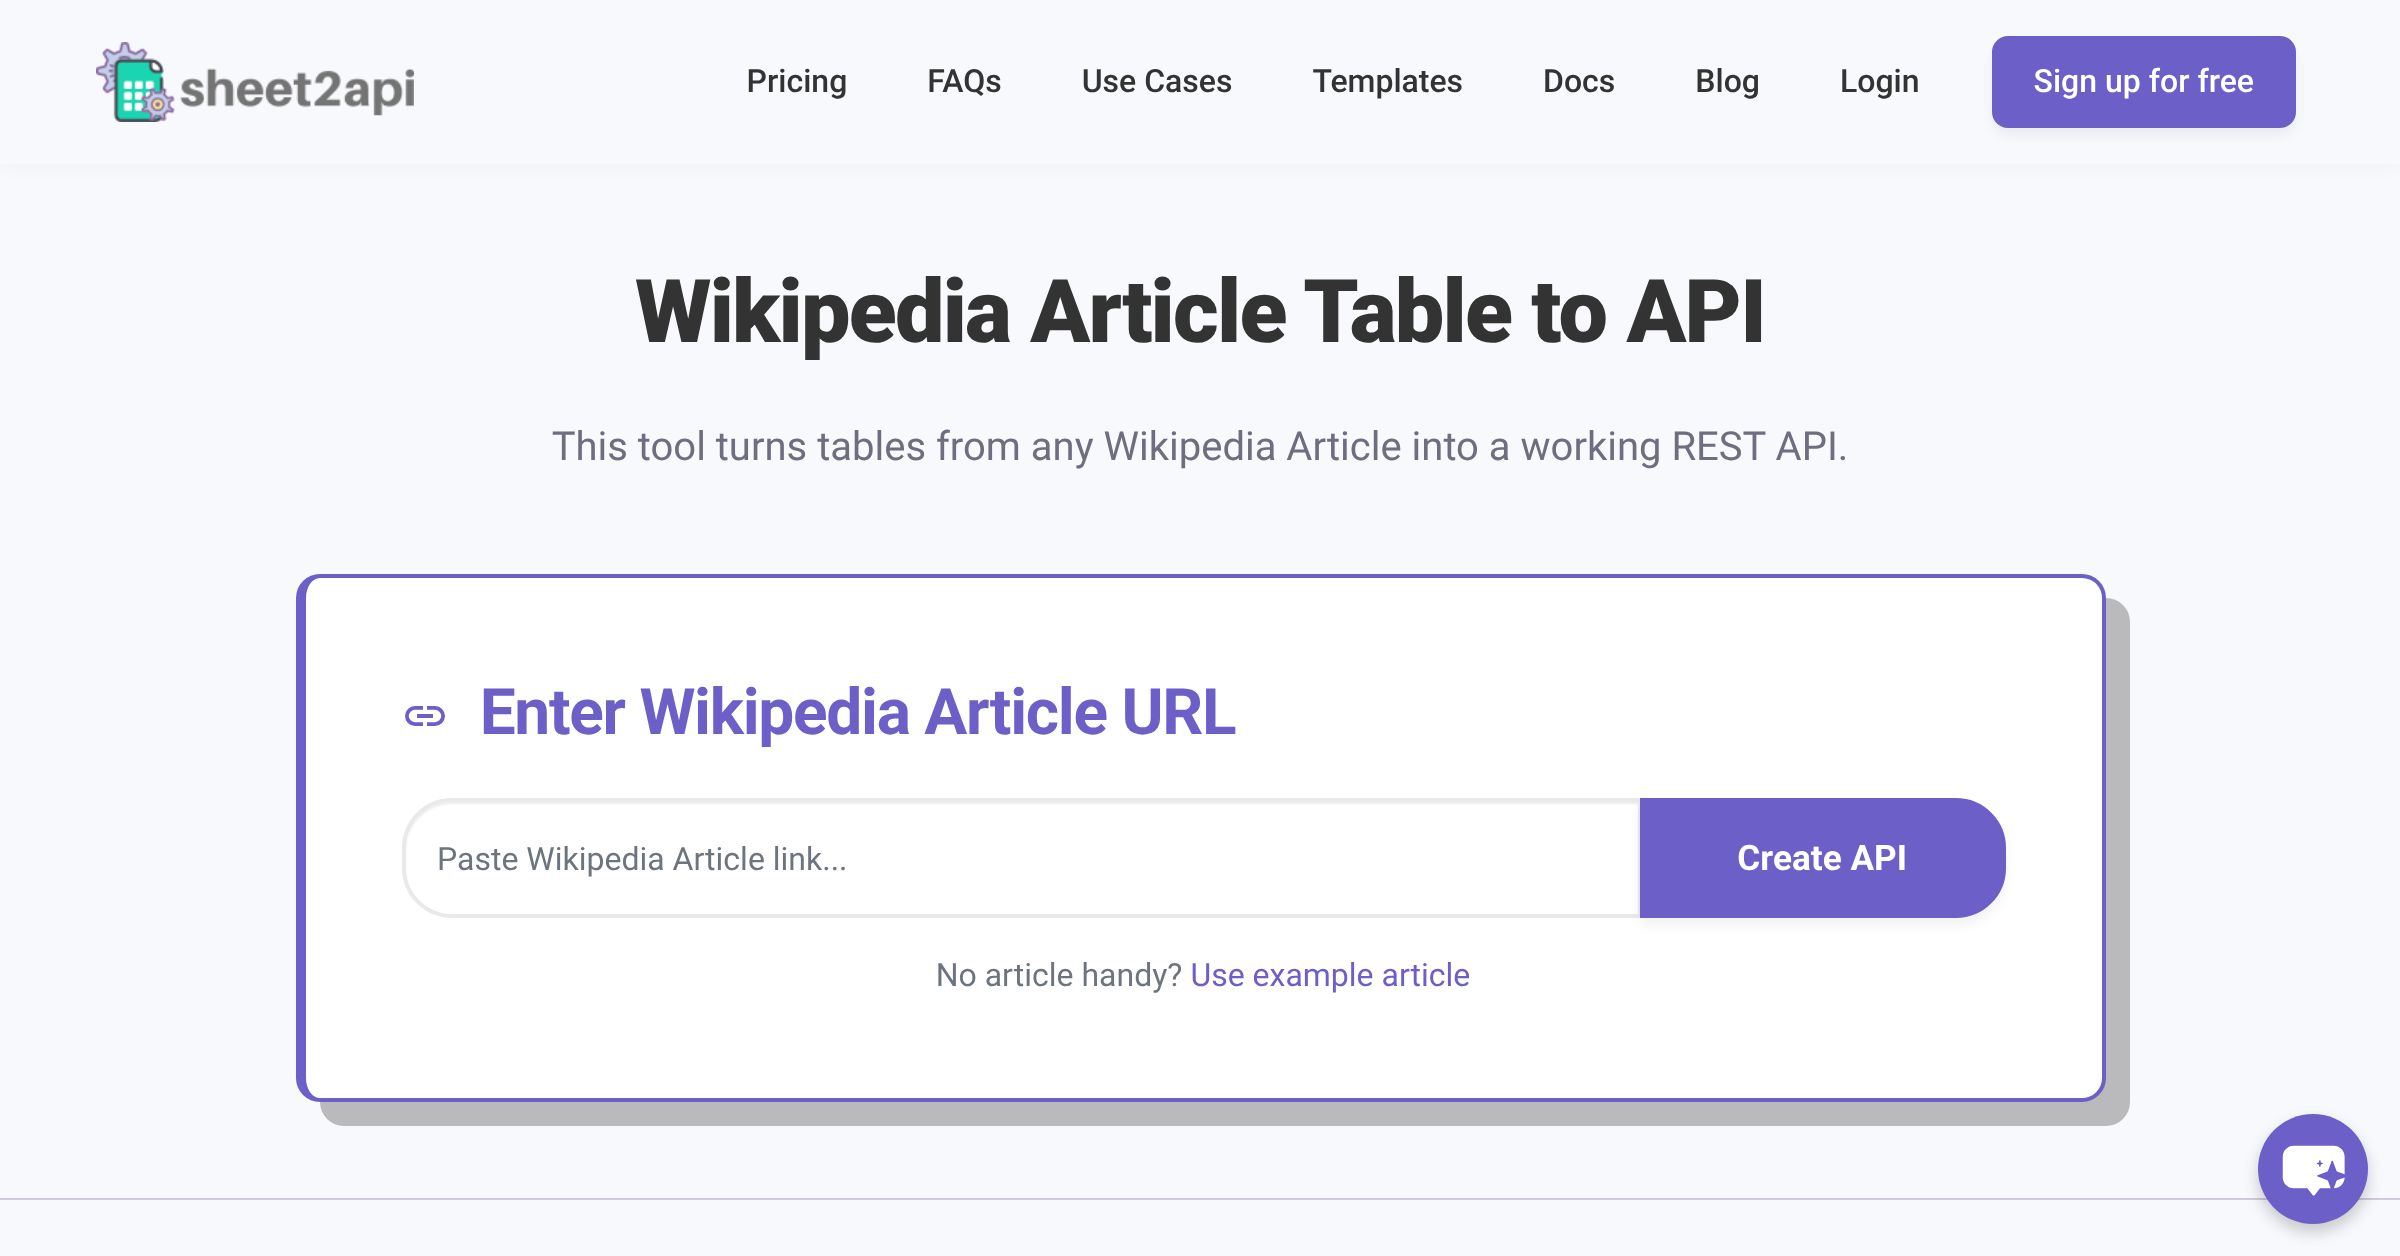
Task: Go to the Login page
Action: 1879,81
